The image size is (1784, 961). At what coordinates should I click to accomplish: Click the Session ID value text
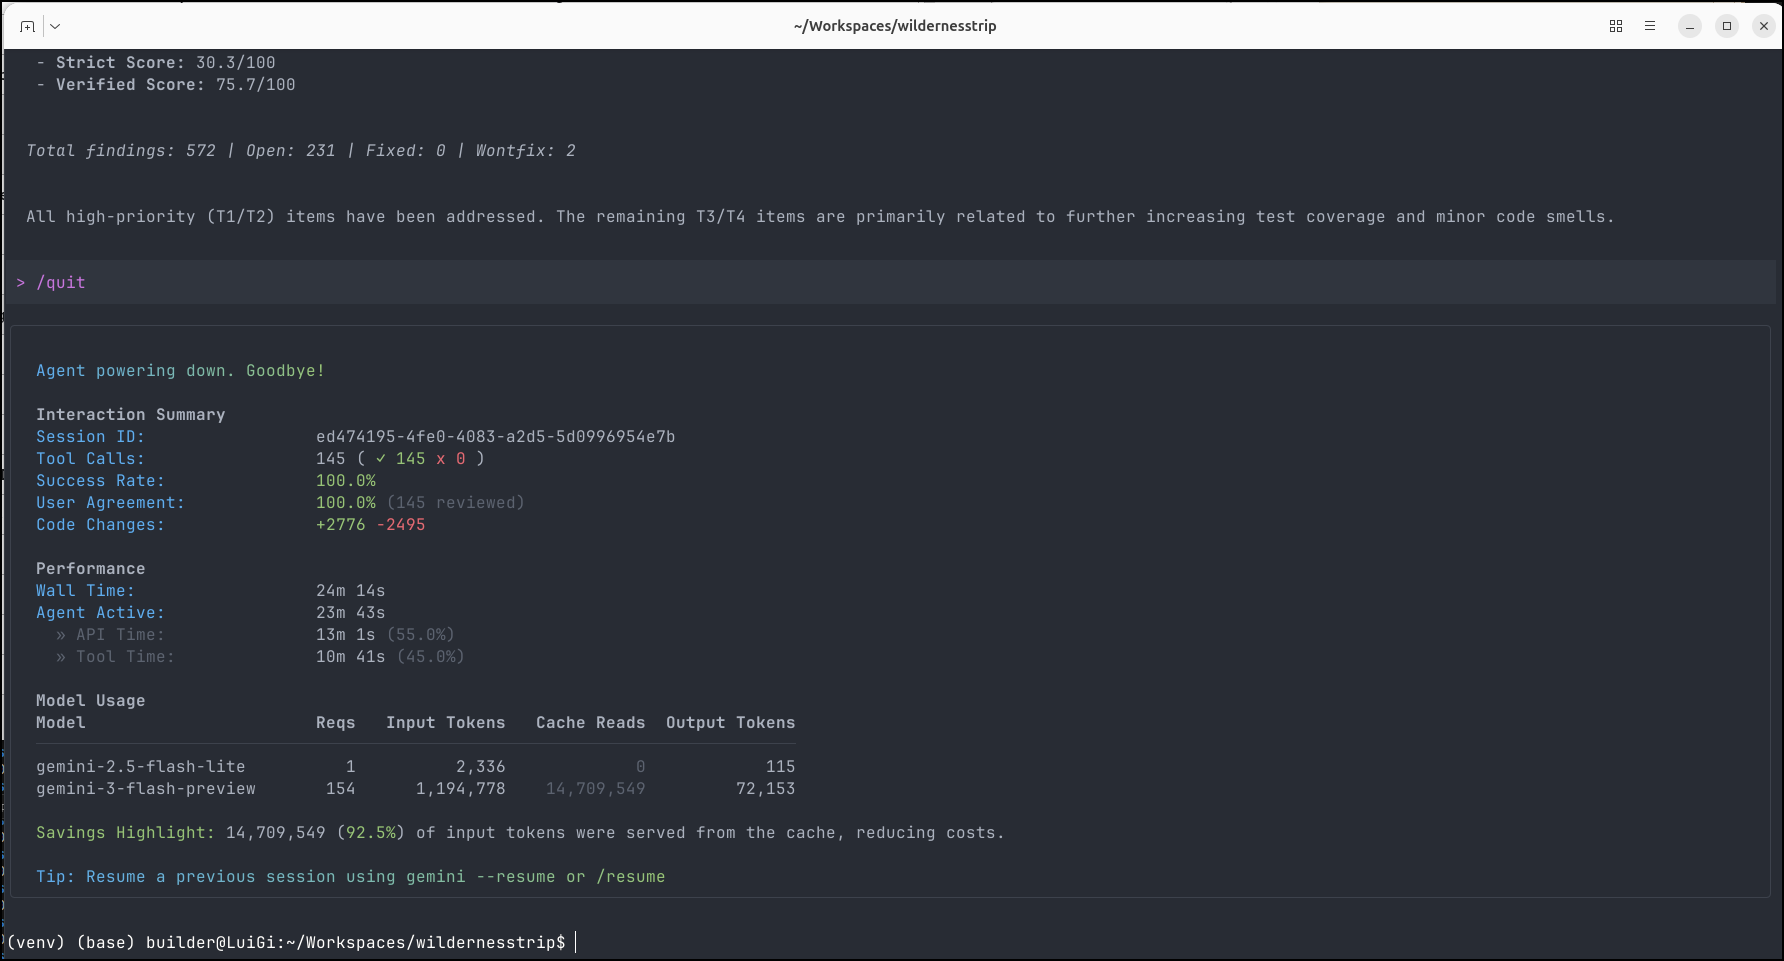pyautogui.click(x=495, y=437)
